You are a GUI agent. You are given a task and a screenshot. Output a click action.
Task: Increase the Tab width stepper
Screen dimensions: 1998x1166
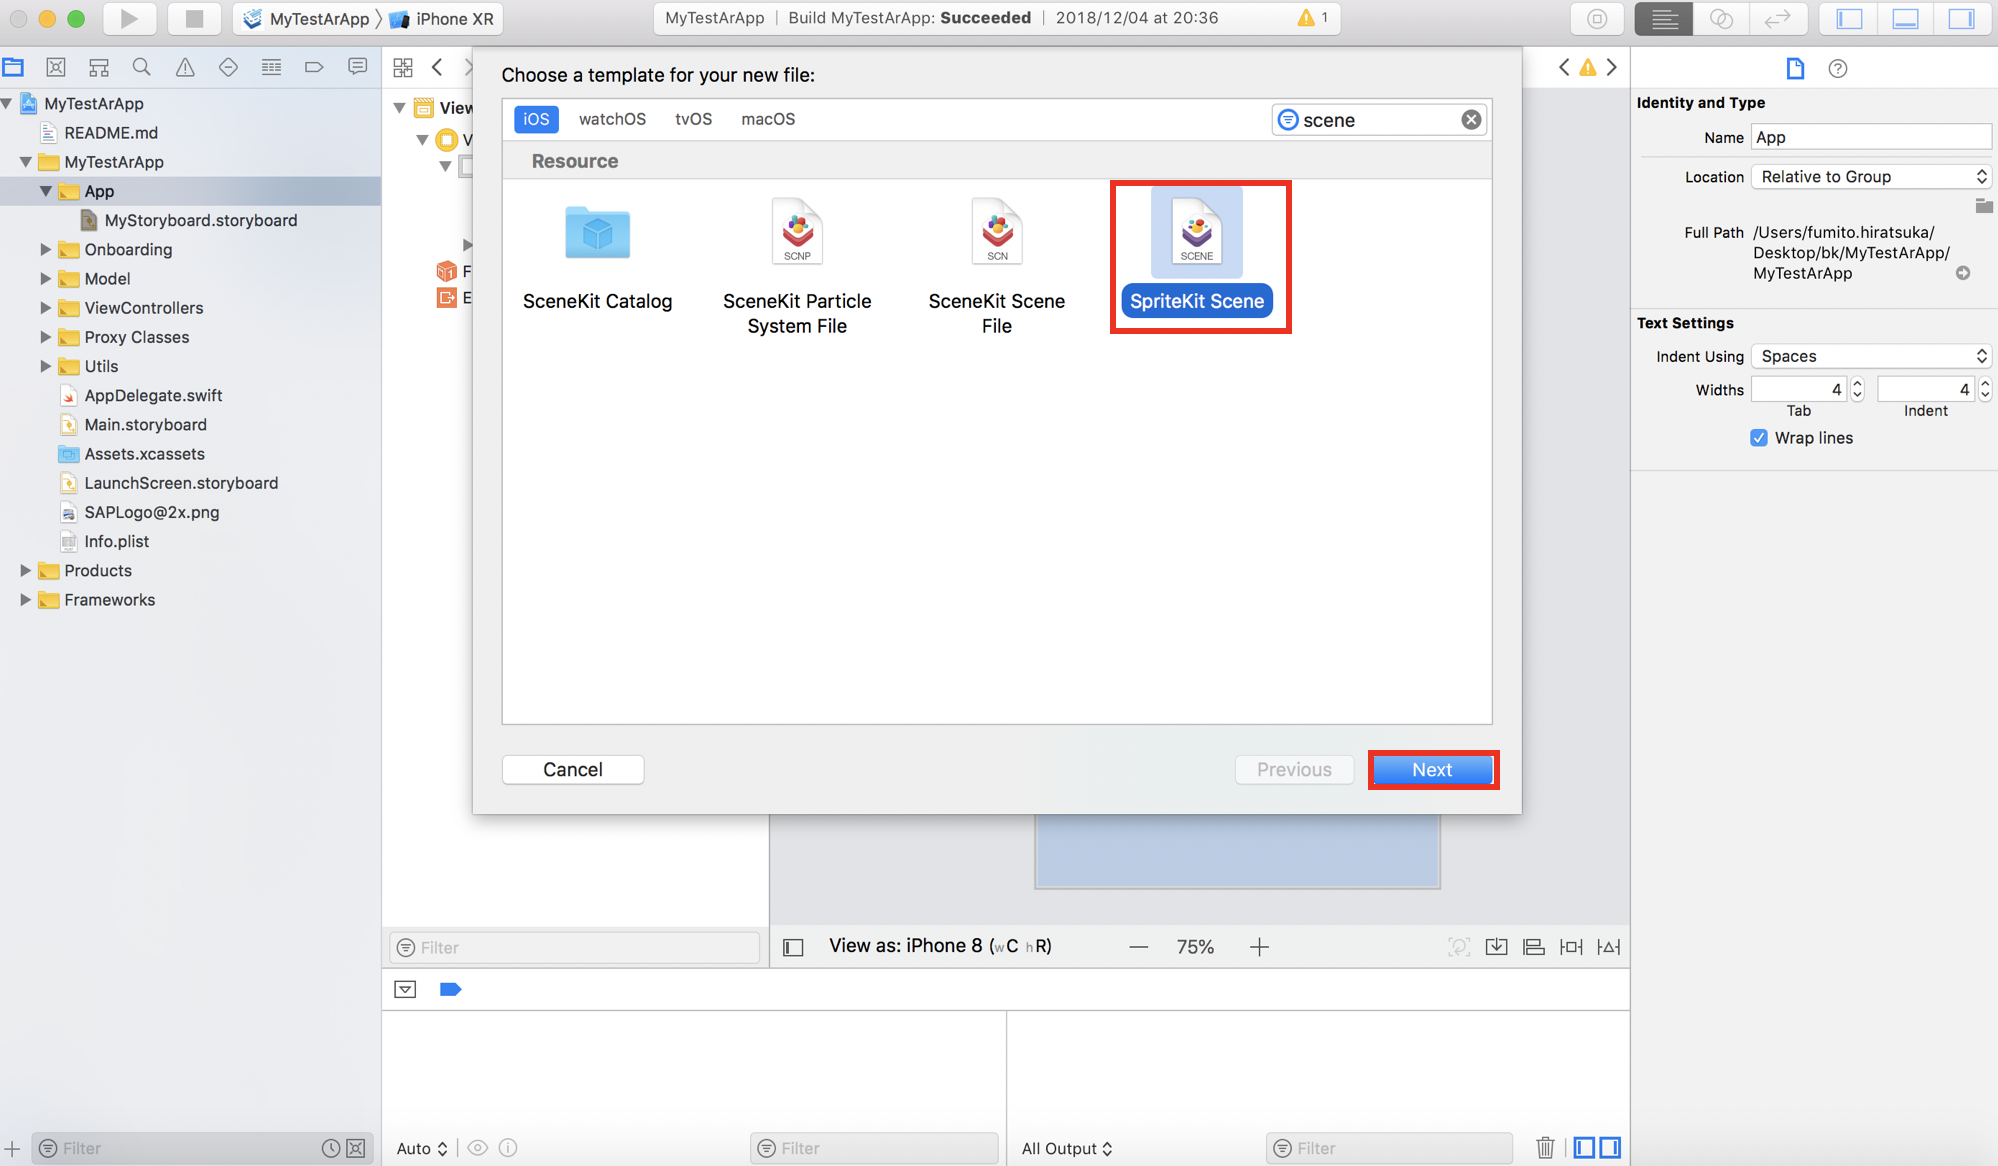tap(1857, 384)
